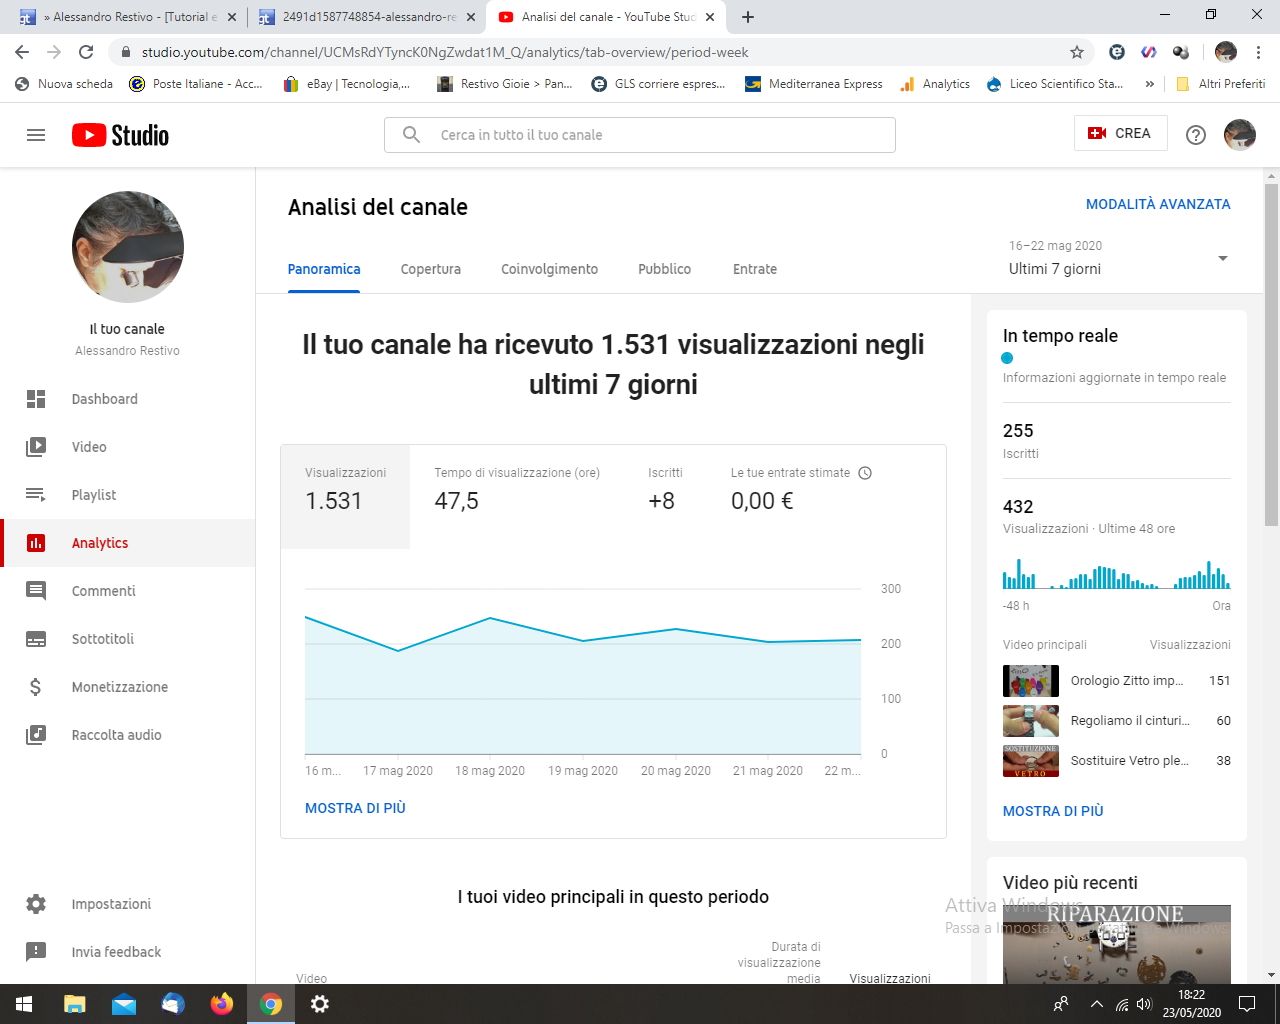Reload the page in Chrome
This screenshot has width=1280, height=1024.
[86, 52]
